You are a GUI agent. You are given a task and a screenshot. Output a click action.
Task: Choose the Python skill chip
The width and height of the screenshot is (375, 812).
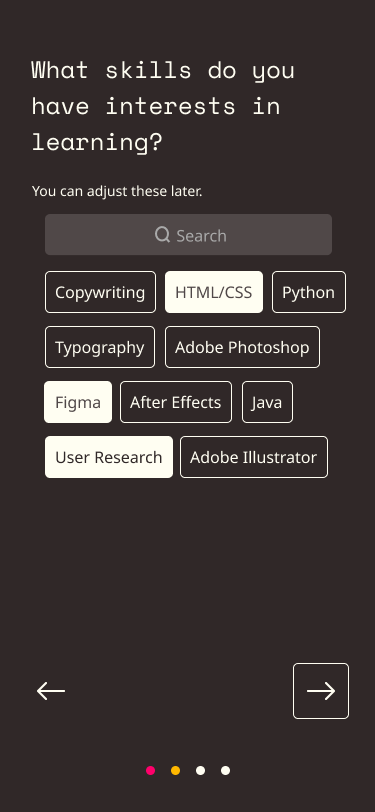coord(309,292)
